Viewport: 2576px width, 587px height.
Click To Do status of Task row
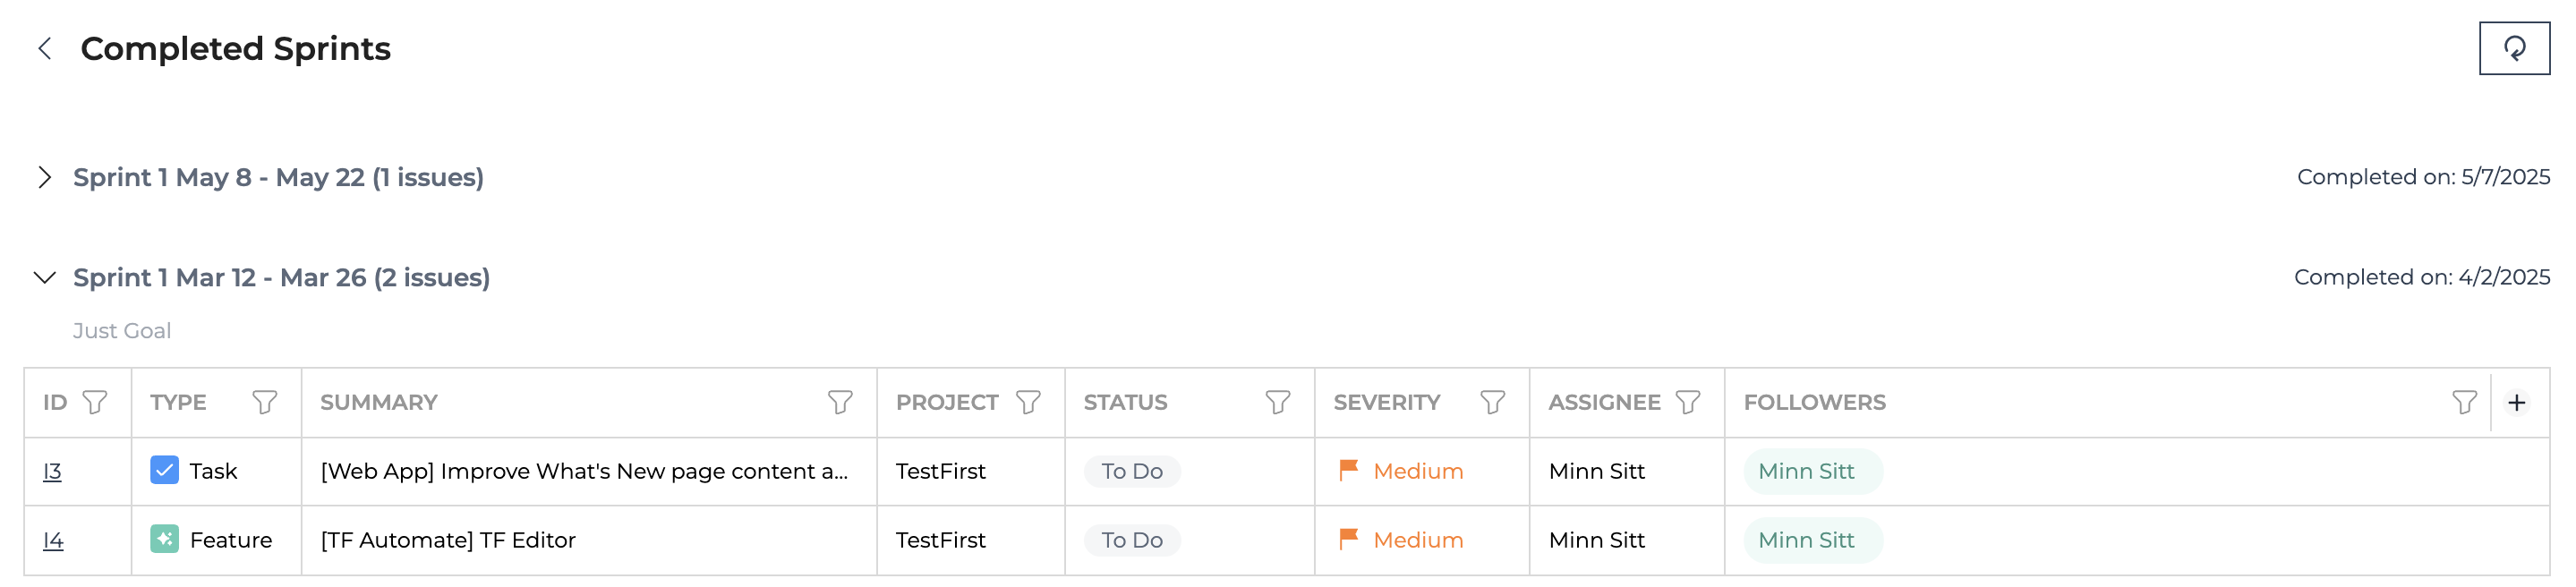pos(1132,471)
